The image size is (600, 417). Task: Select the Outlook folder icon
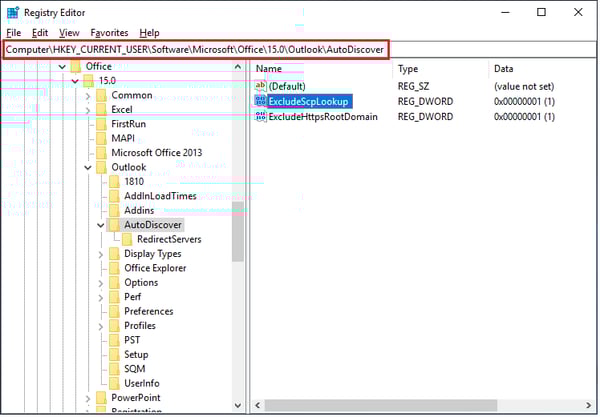pyautogui.click(x=101, y=167)
